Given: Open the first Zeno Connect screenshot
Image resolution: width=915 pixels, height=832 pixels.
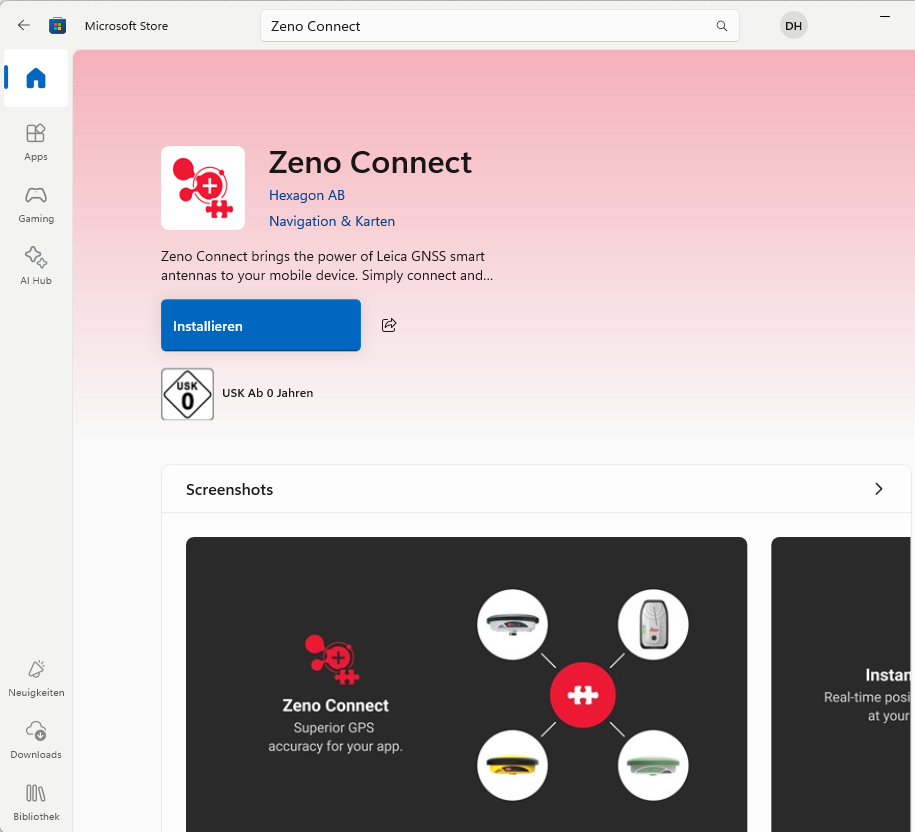Looking at the screenshot, I should (466, 684).
